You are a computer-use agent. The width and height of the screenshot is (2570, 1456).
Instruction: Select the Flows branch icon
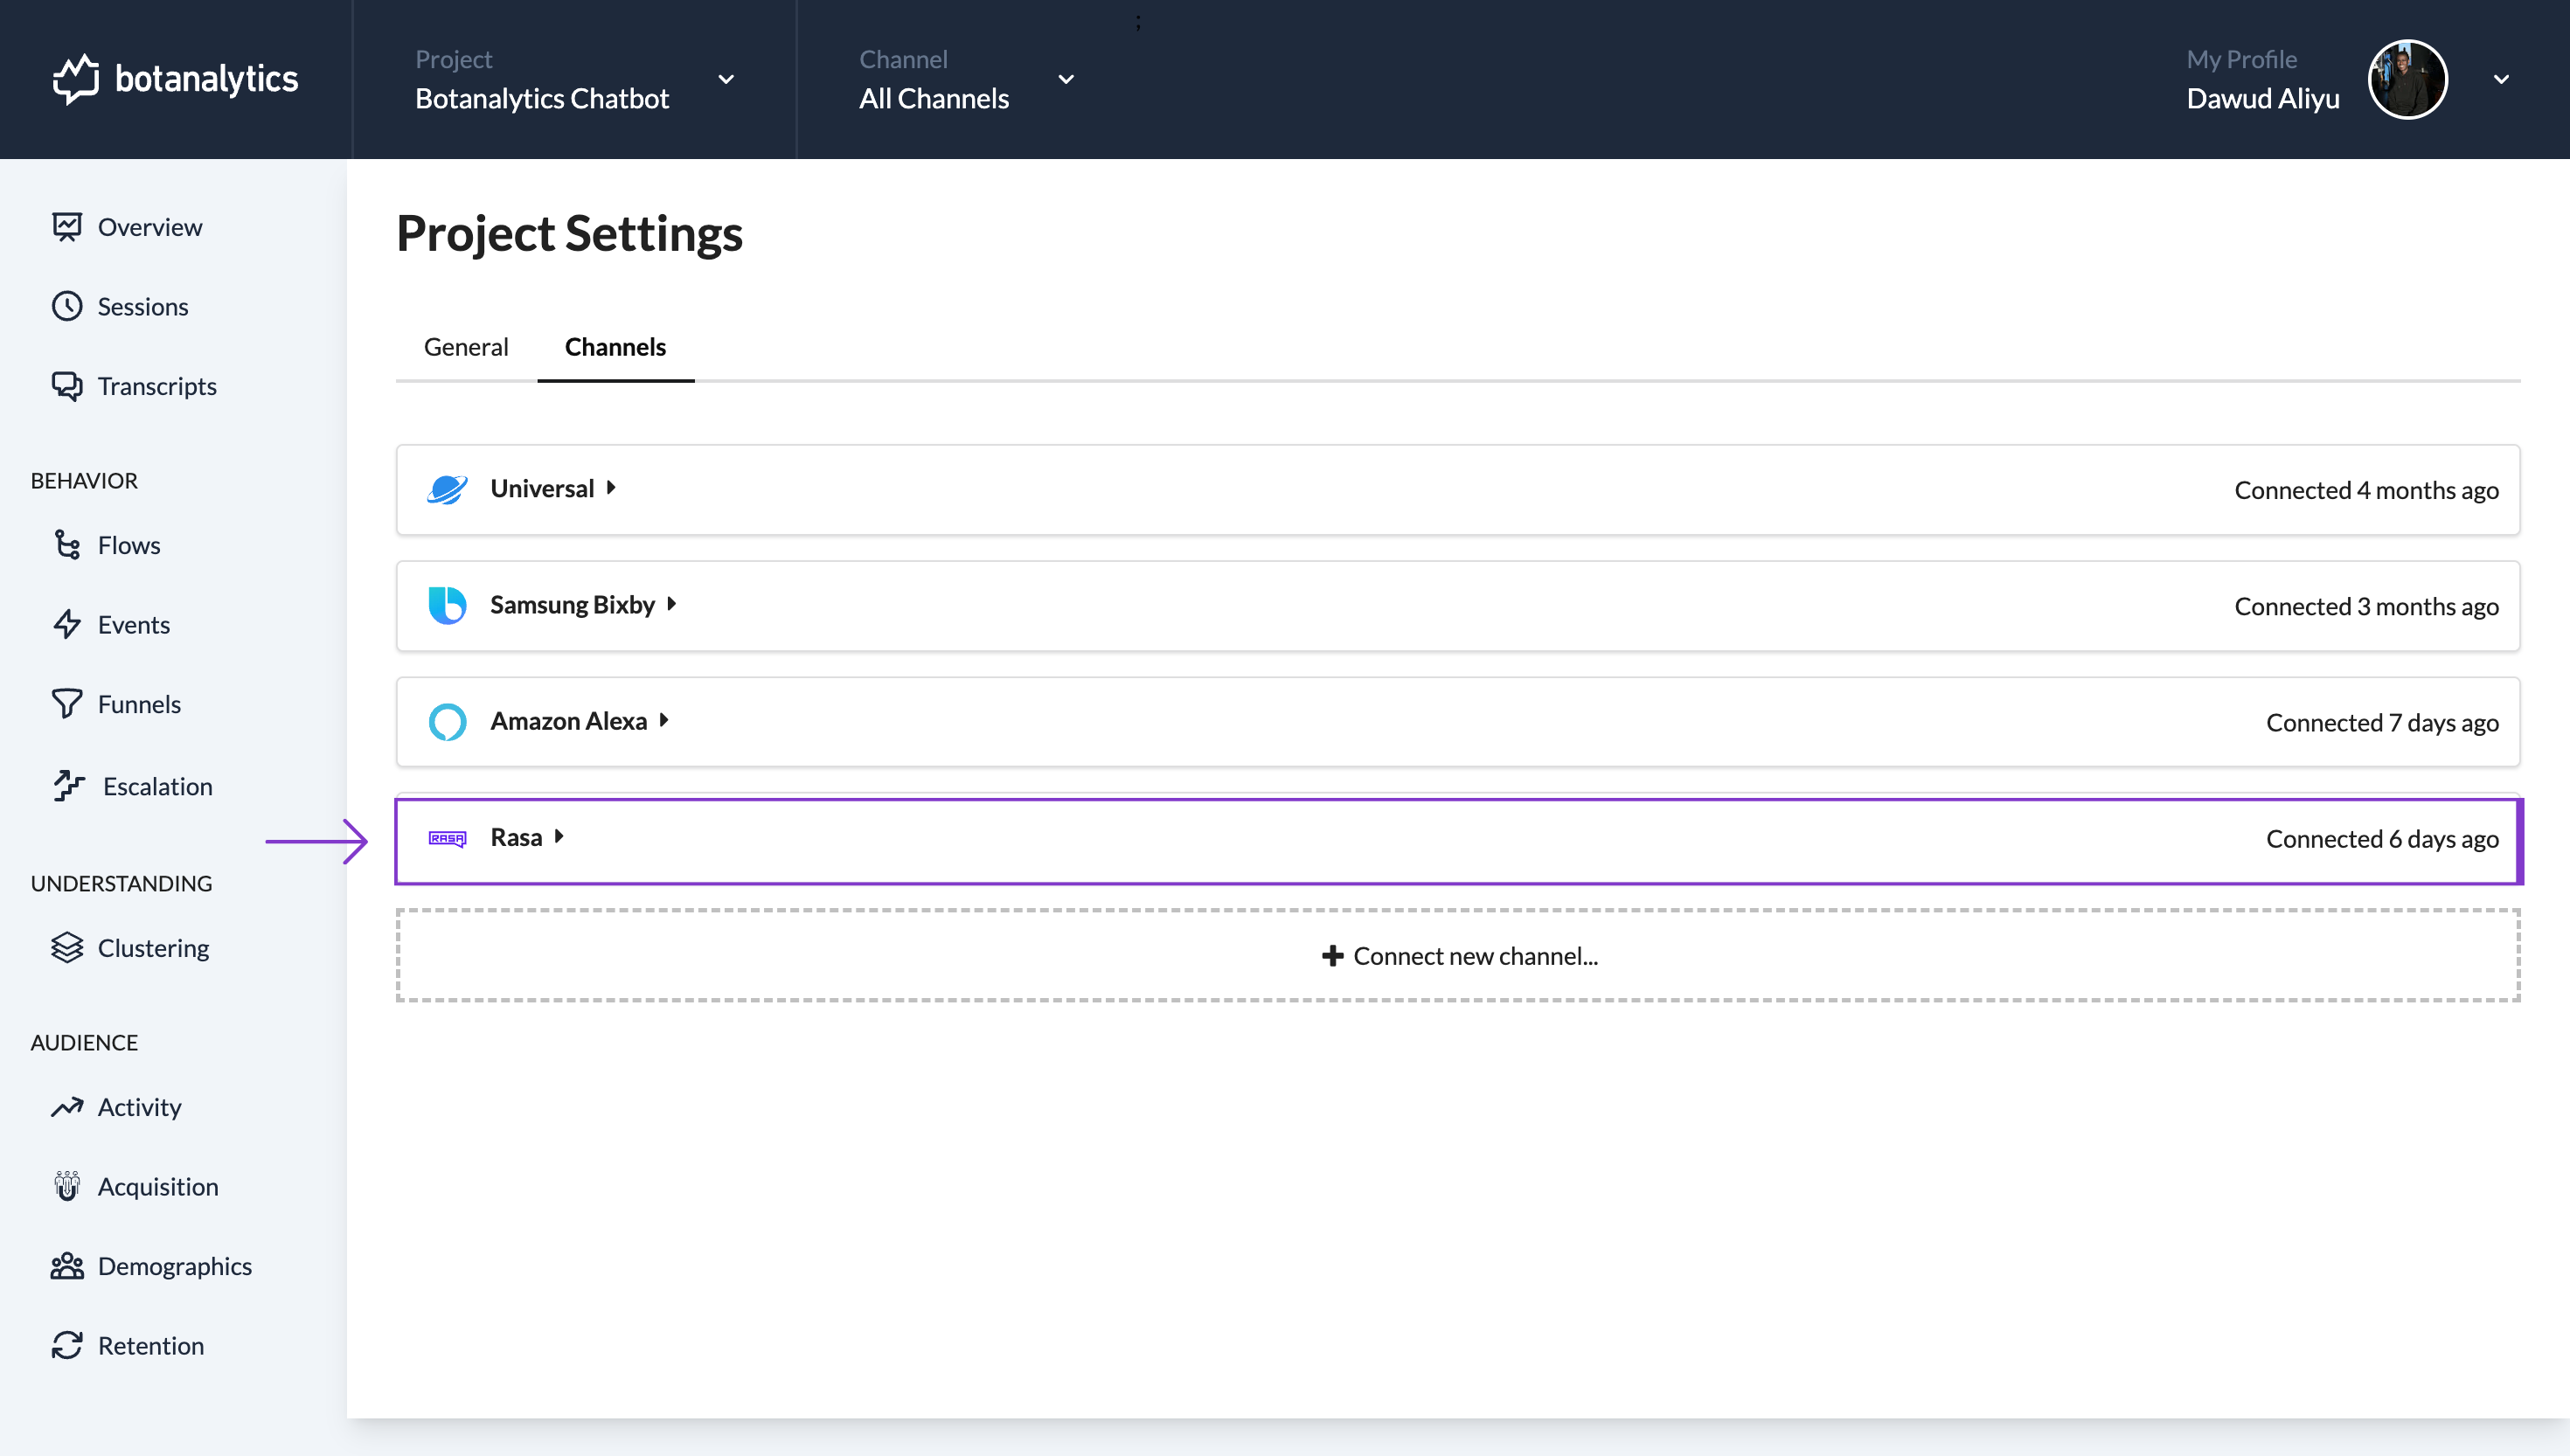[x=67, y=545]
